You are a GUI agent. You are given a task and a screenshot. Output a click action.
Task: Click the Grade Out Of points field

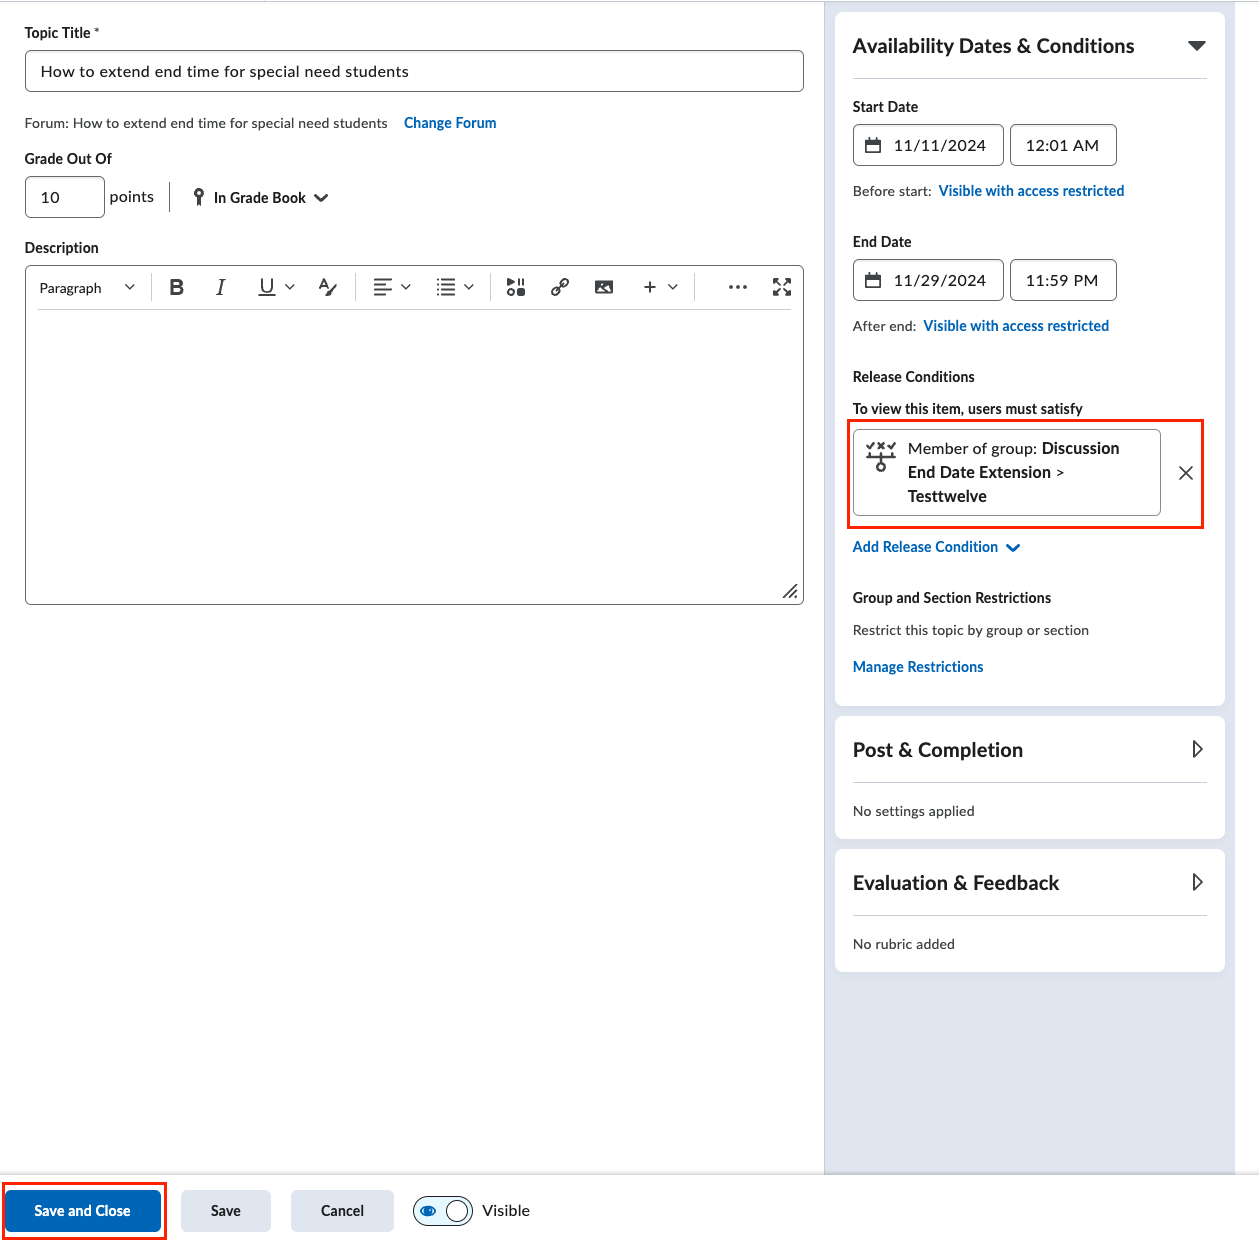click(65, 197)
